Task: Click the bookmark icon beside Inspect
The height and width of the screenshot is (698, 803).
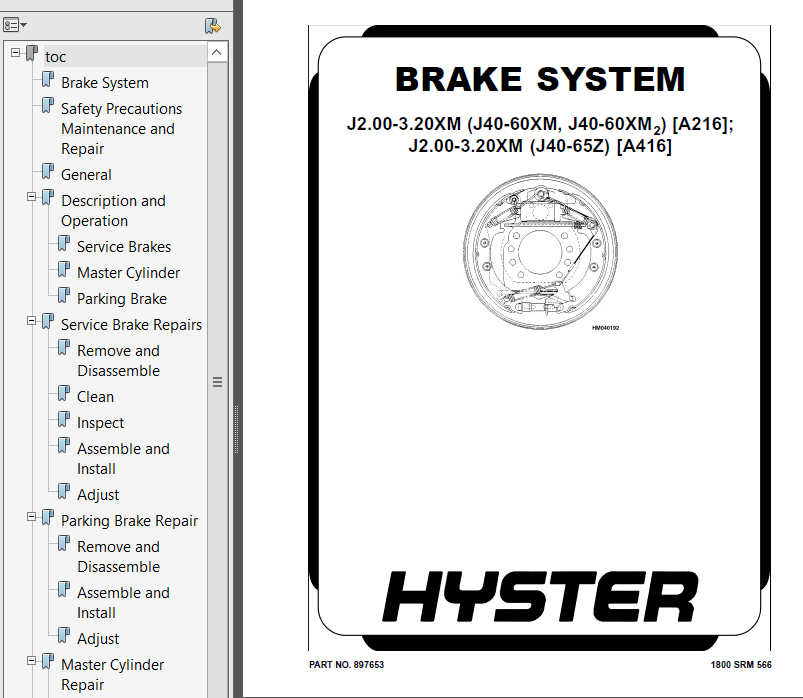Action: (64, 419)
